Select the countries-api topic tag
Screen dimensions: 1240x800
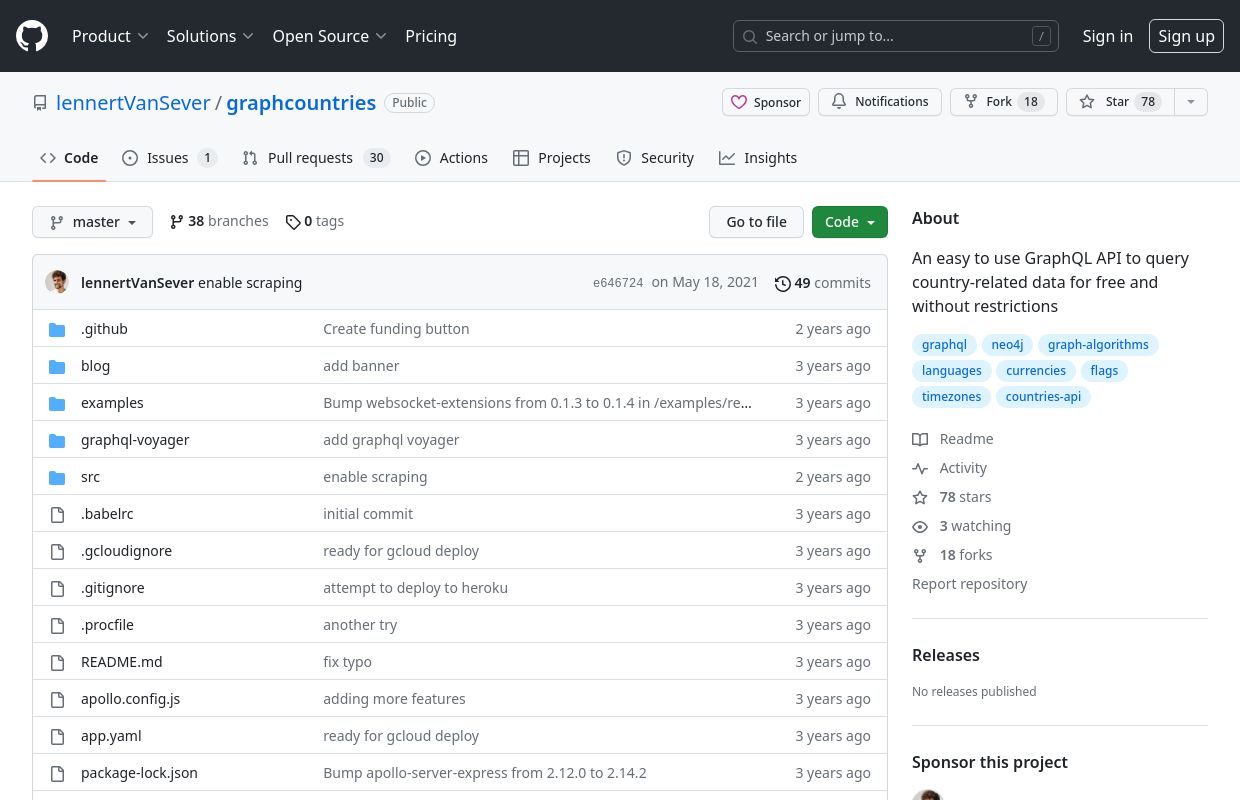(1043, 397)
